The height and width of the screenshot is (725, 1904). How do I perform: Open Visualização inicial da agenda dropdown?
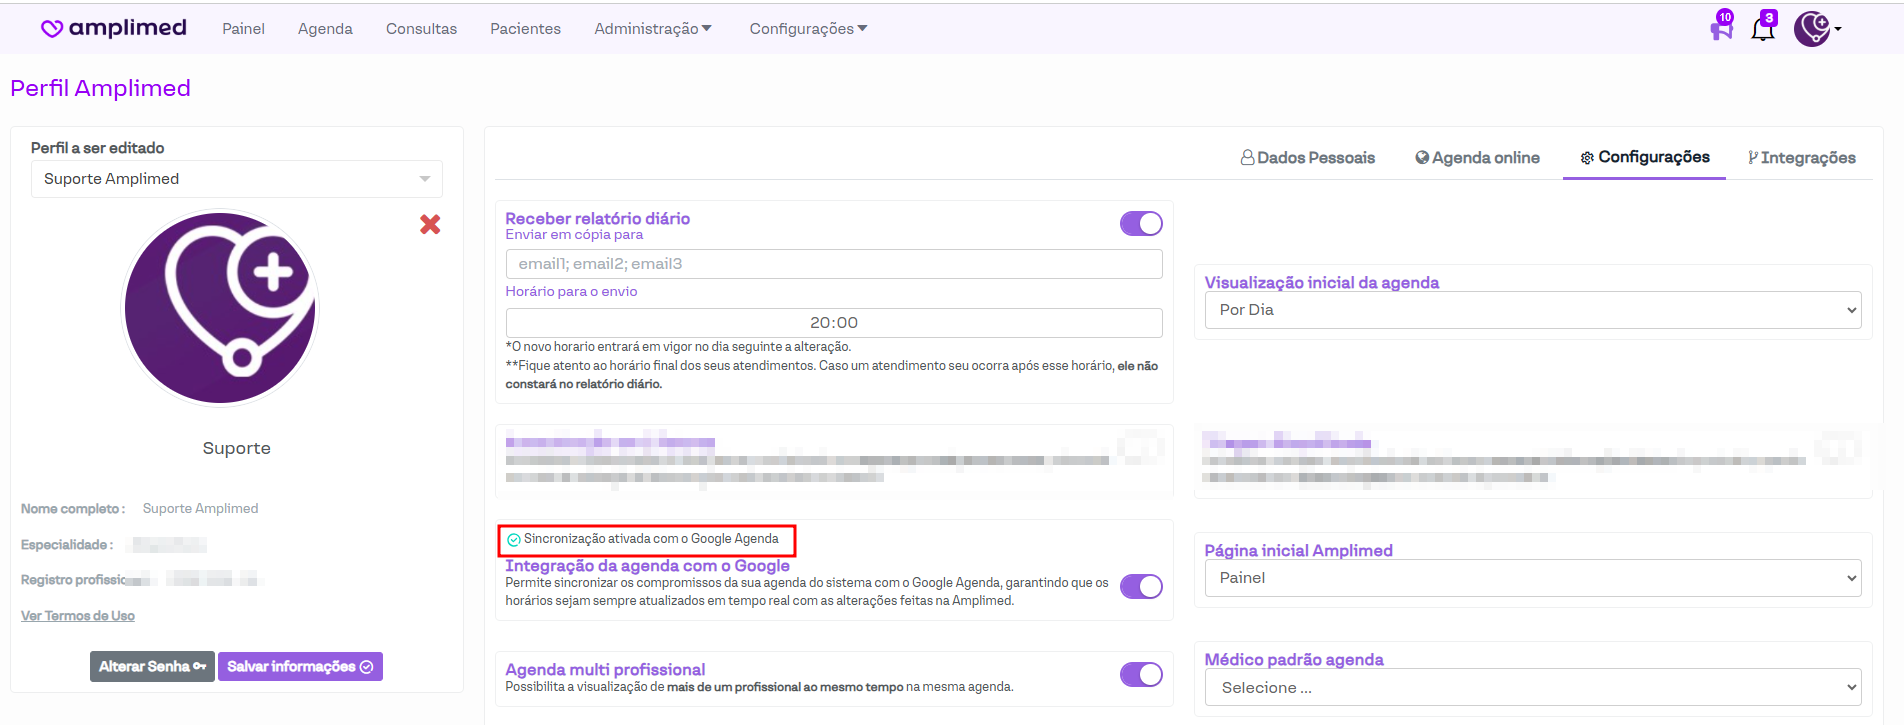point(1532,310)
